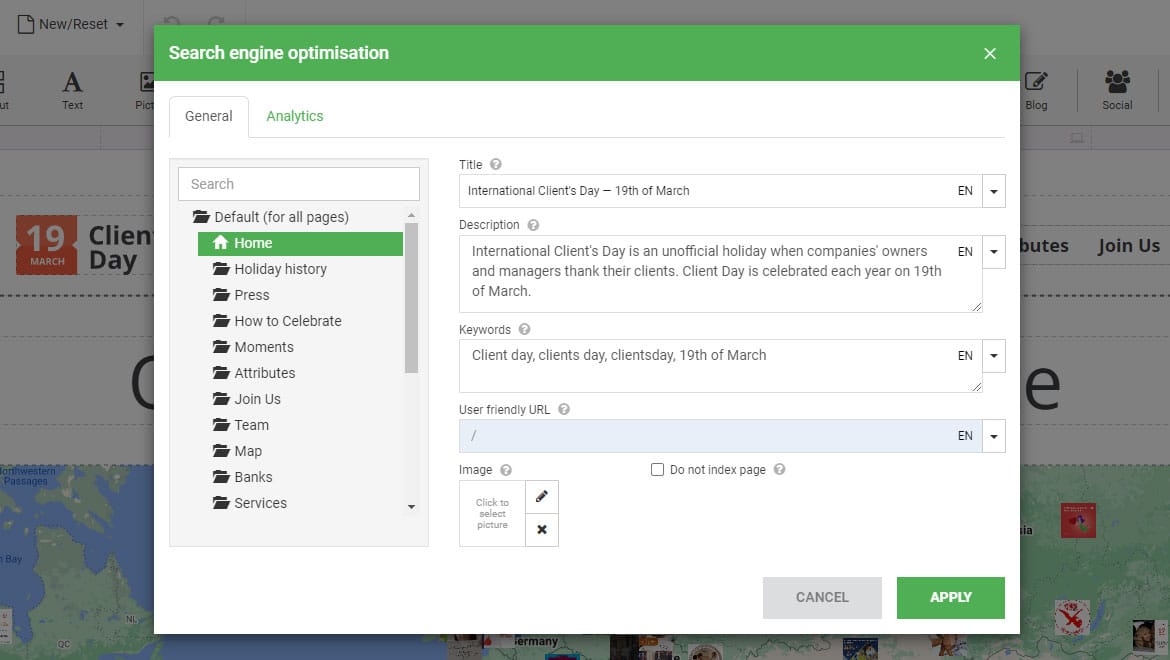
Task: Expand the User friendly URL language dropdown
Action: click(994, 436)
